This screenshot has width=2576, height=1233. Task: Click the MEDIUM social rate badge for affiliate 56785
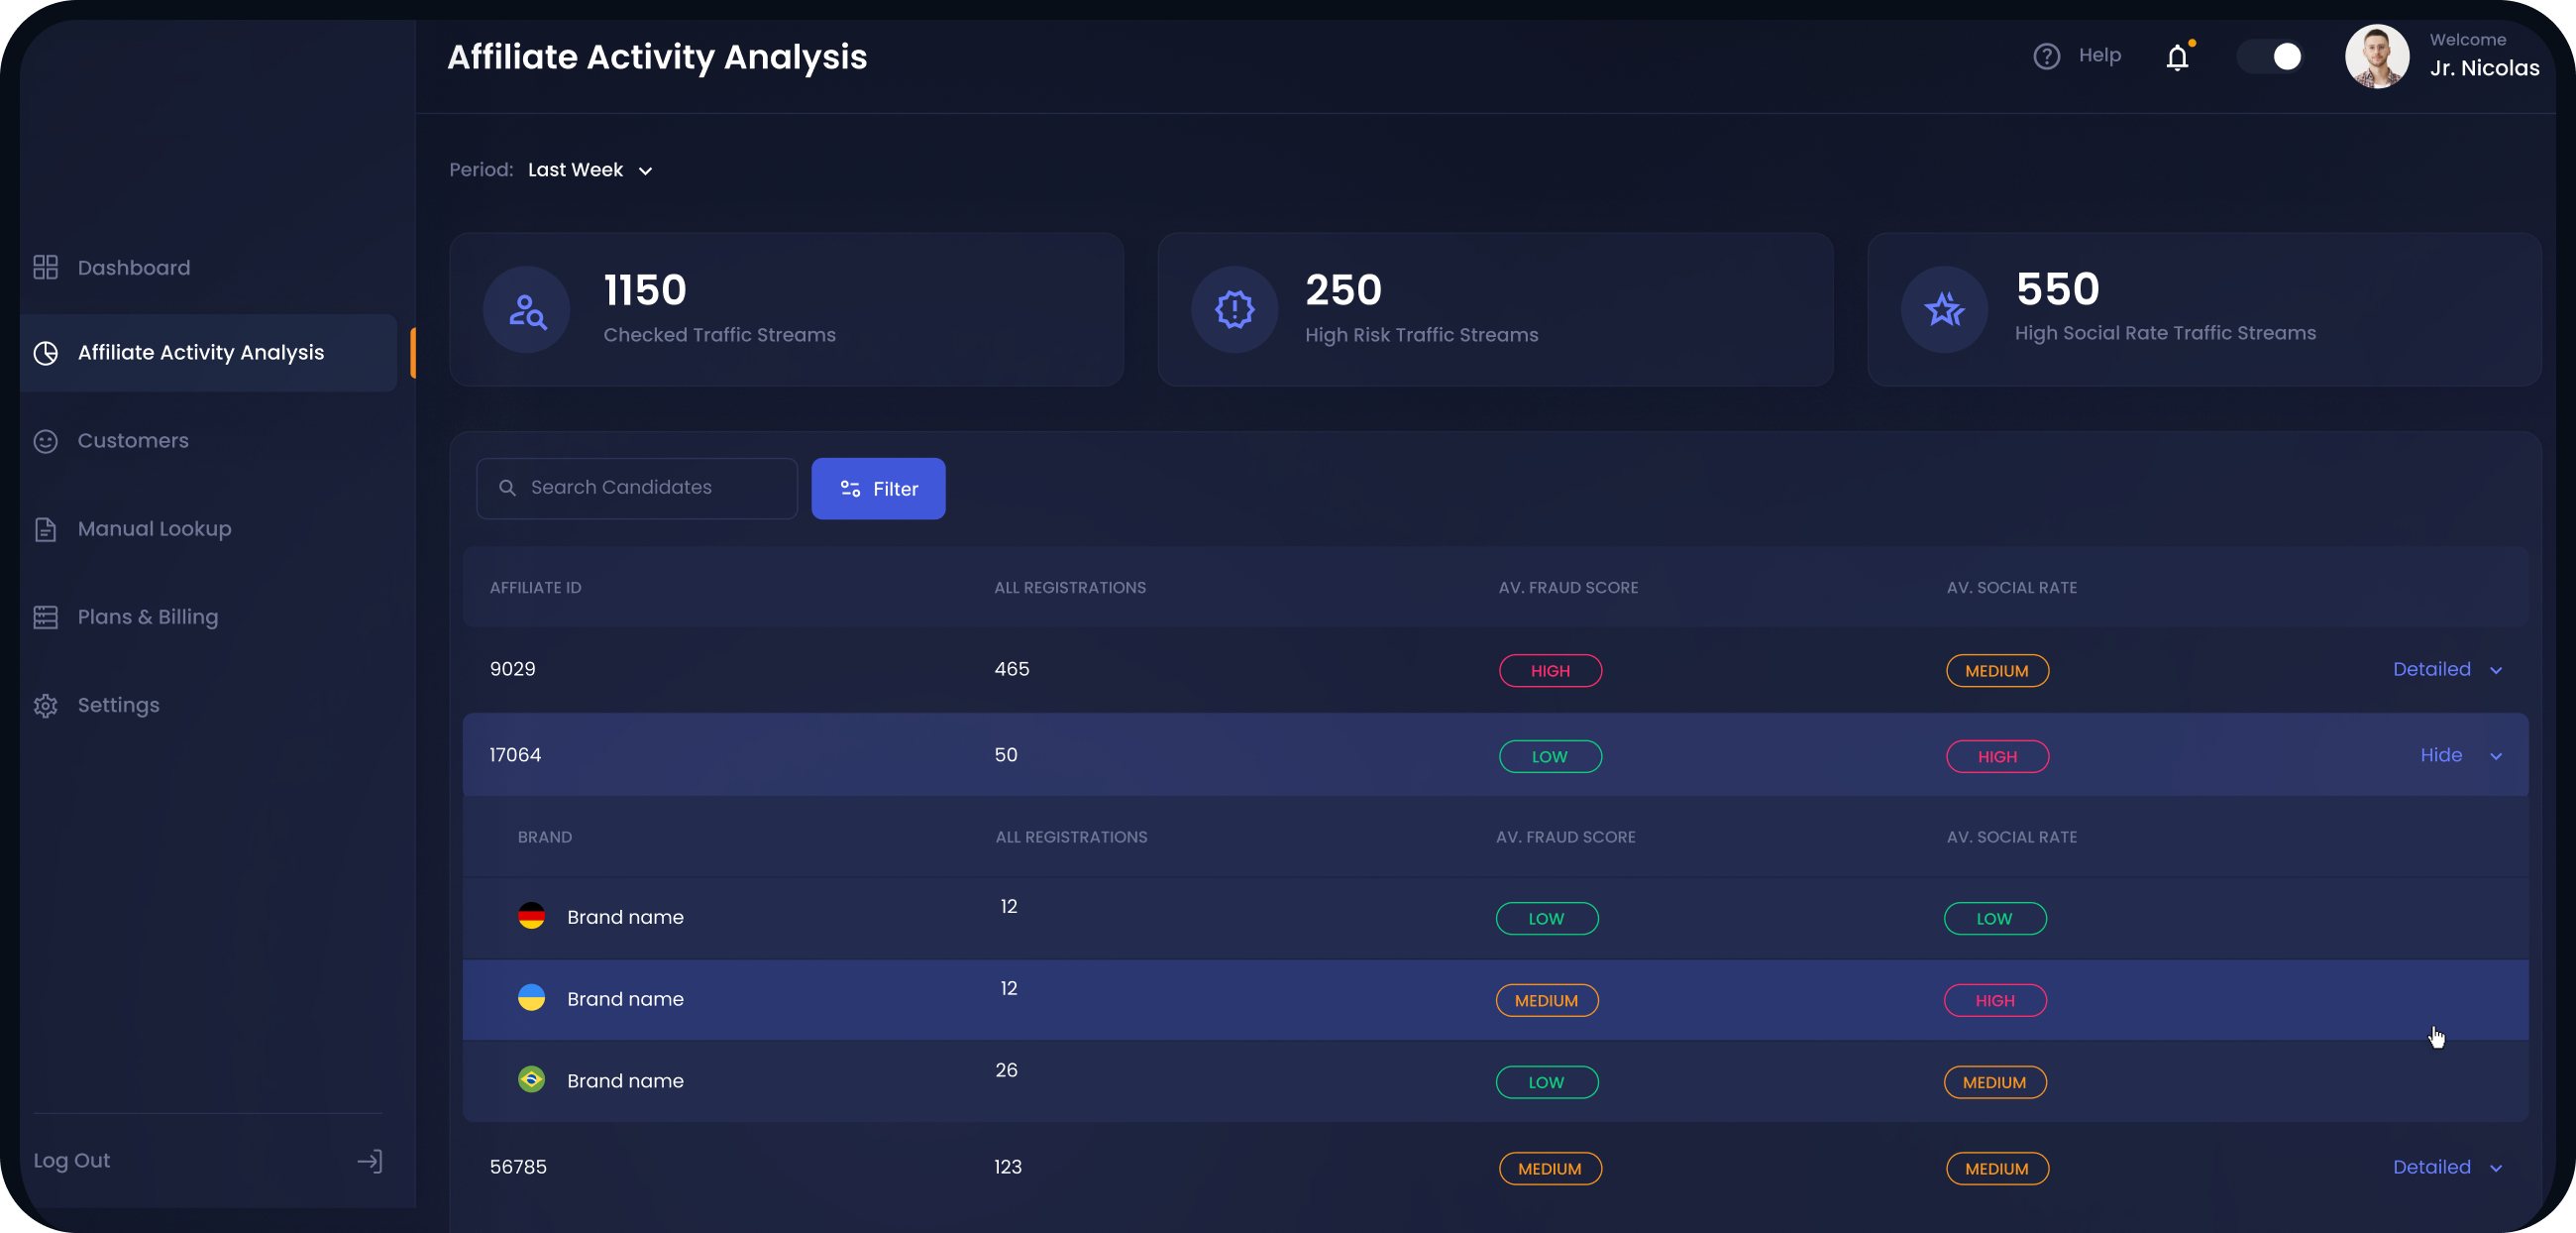tap(1998, 1168)
